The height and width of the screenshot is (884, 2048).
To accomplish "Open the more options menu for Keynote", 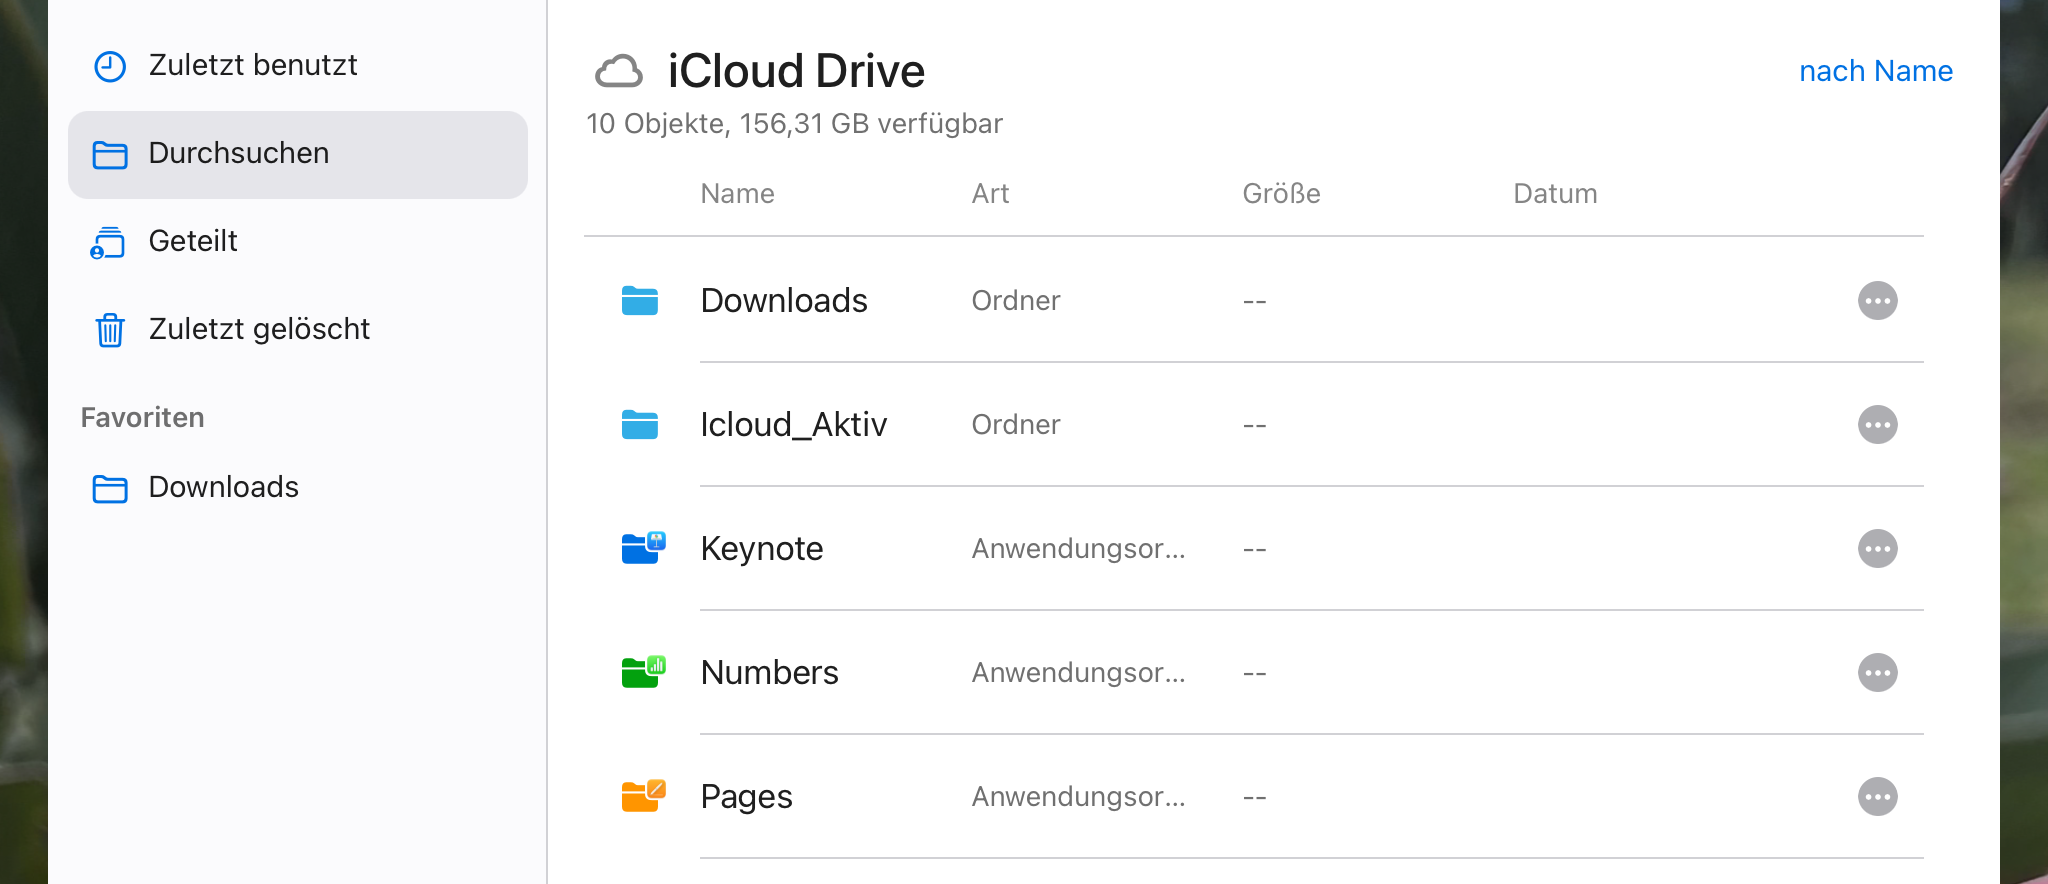I will (x=1877, y=549).
